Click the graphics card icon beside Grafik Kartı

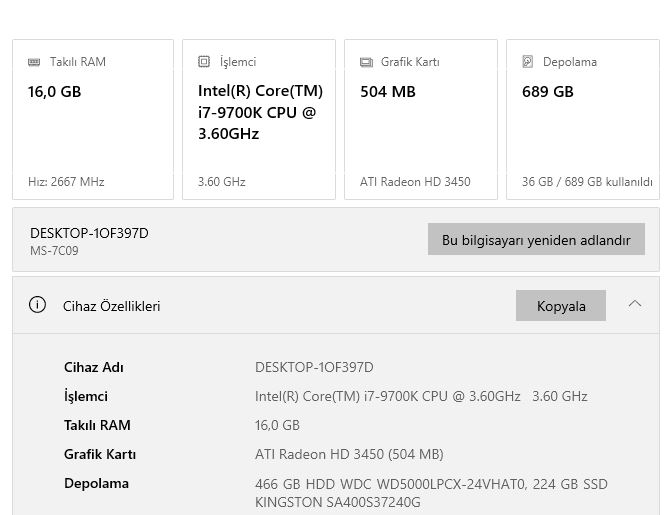click(x=366, y=62)
